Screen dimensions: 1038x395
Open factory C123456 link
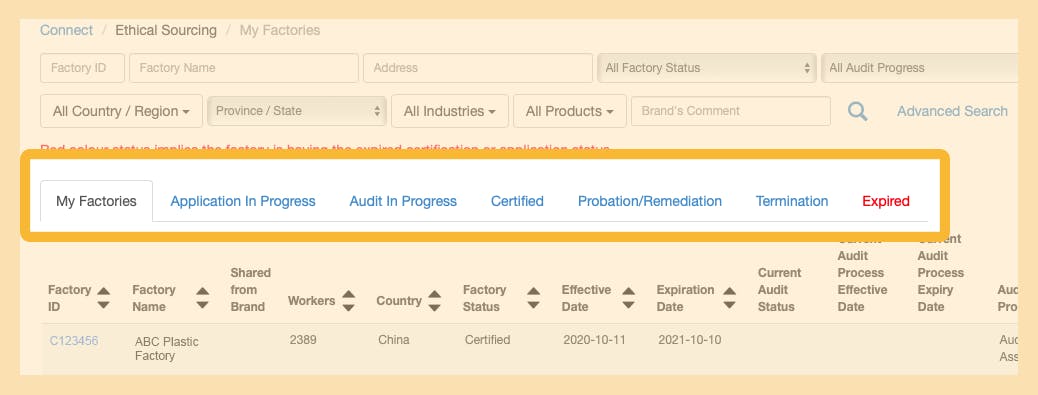[x=74, y=341]
